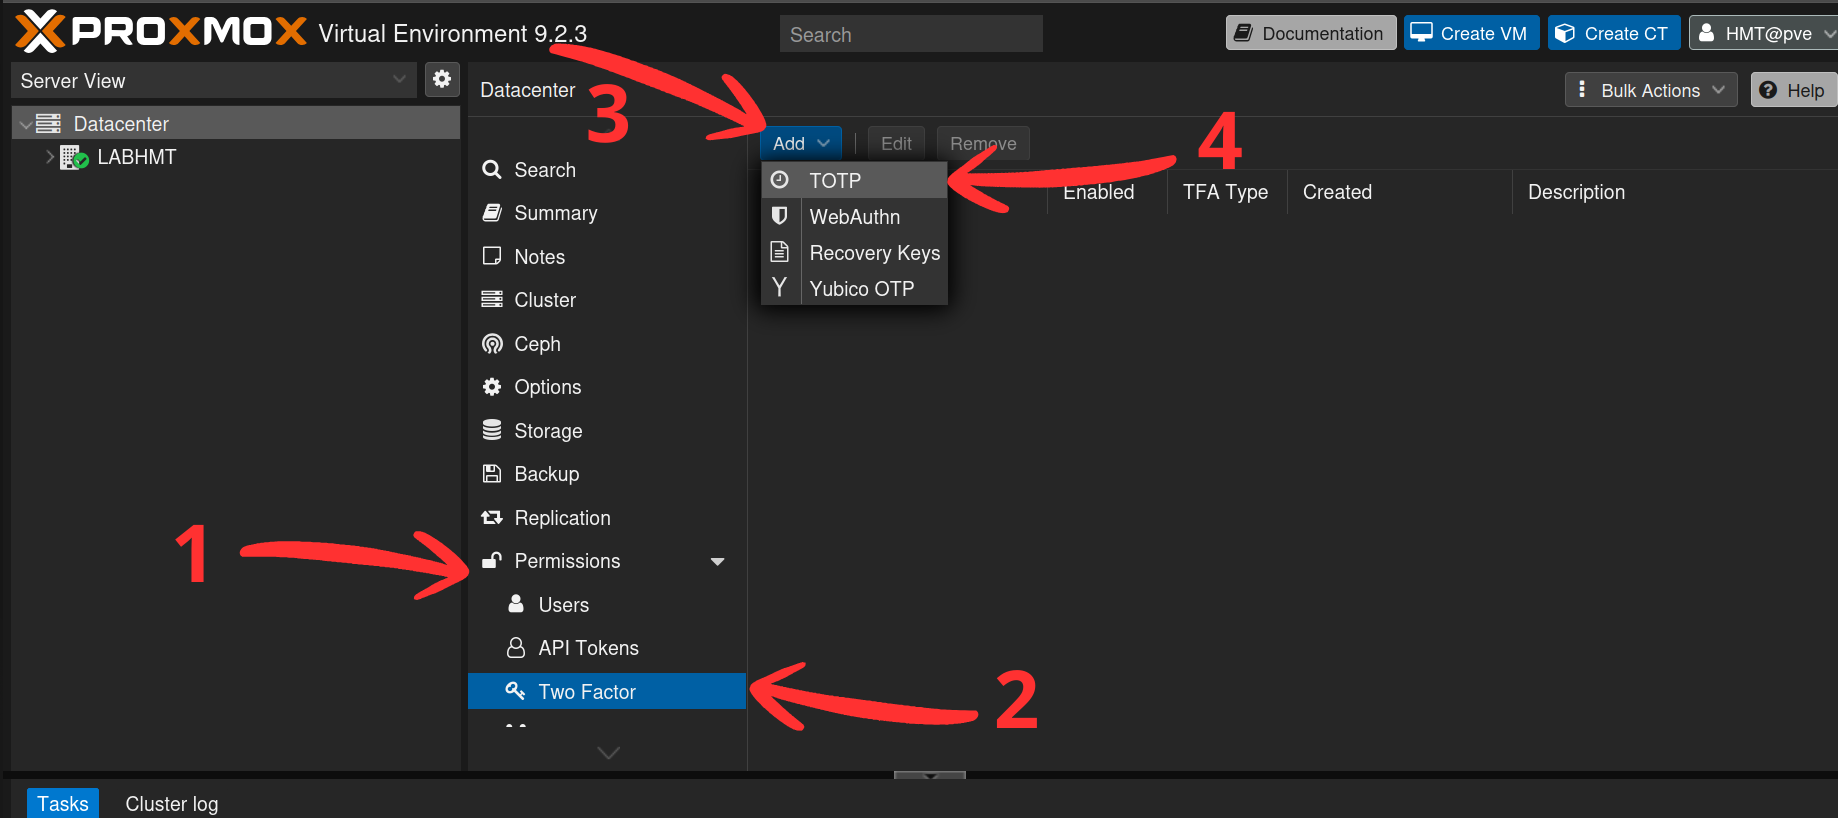Click the Permissions unlock icon
The height and width of the screenshot is (818, 1838).
point(491,561)
